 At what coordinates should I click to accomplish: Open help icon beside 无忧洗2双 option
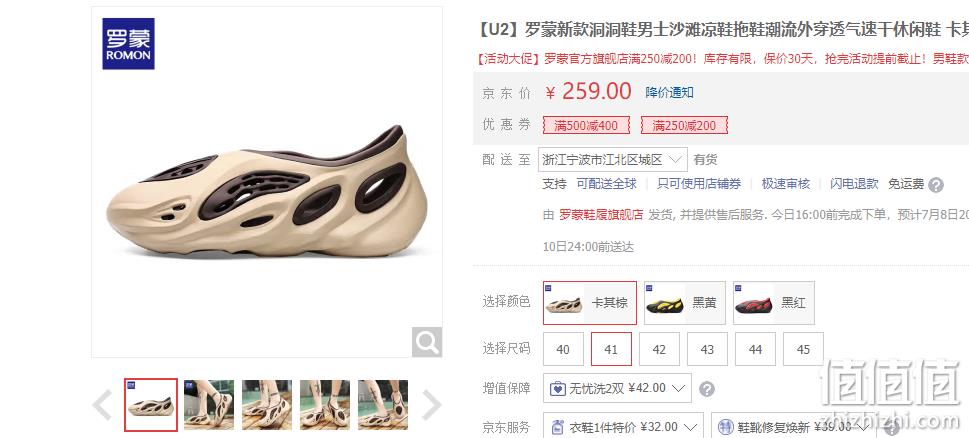[x=707, y=389]
